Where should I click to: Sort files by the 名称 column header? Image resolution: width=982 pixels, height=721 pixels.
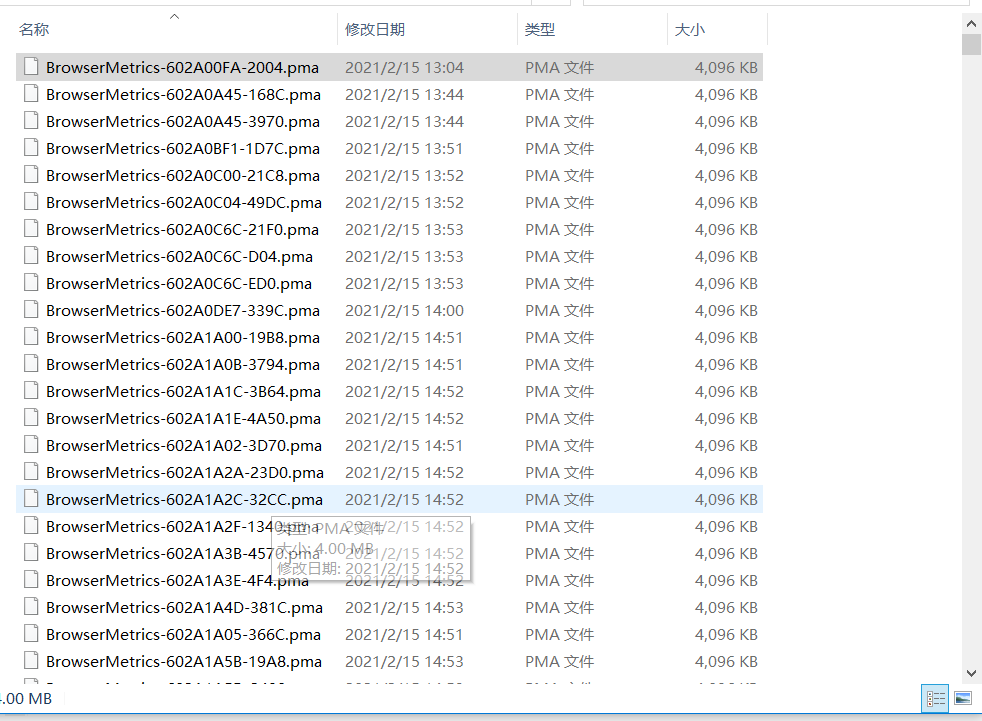34,30
